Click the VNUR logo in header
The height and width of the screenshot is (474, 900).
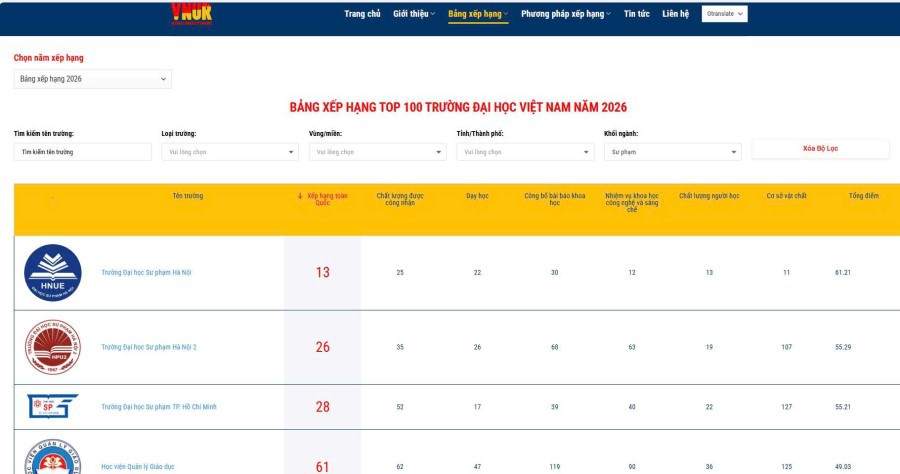pos(191,12)
